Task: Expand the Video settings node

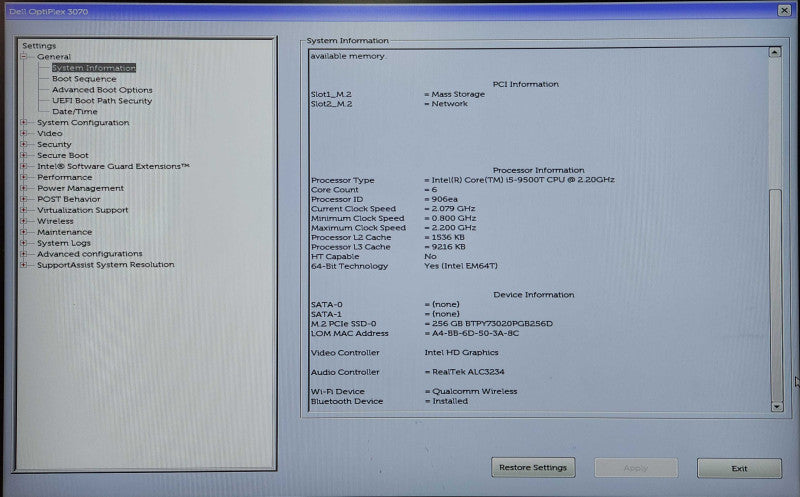Action: [x=23, y=133]
